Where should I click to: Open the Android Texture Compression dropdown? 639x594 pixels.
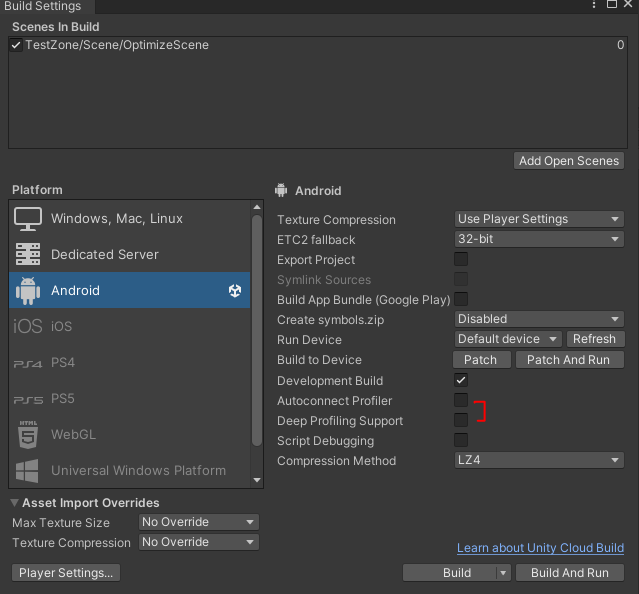pyautogui.click(x=539, y=219)
